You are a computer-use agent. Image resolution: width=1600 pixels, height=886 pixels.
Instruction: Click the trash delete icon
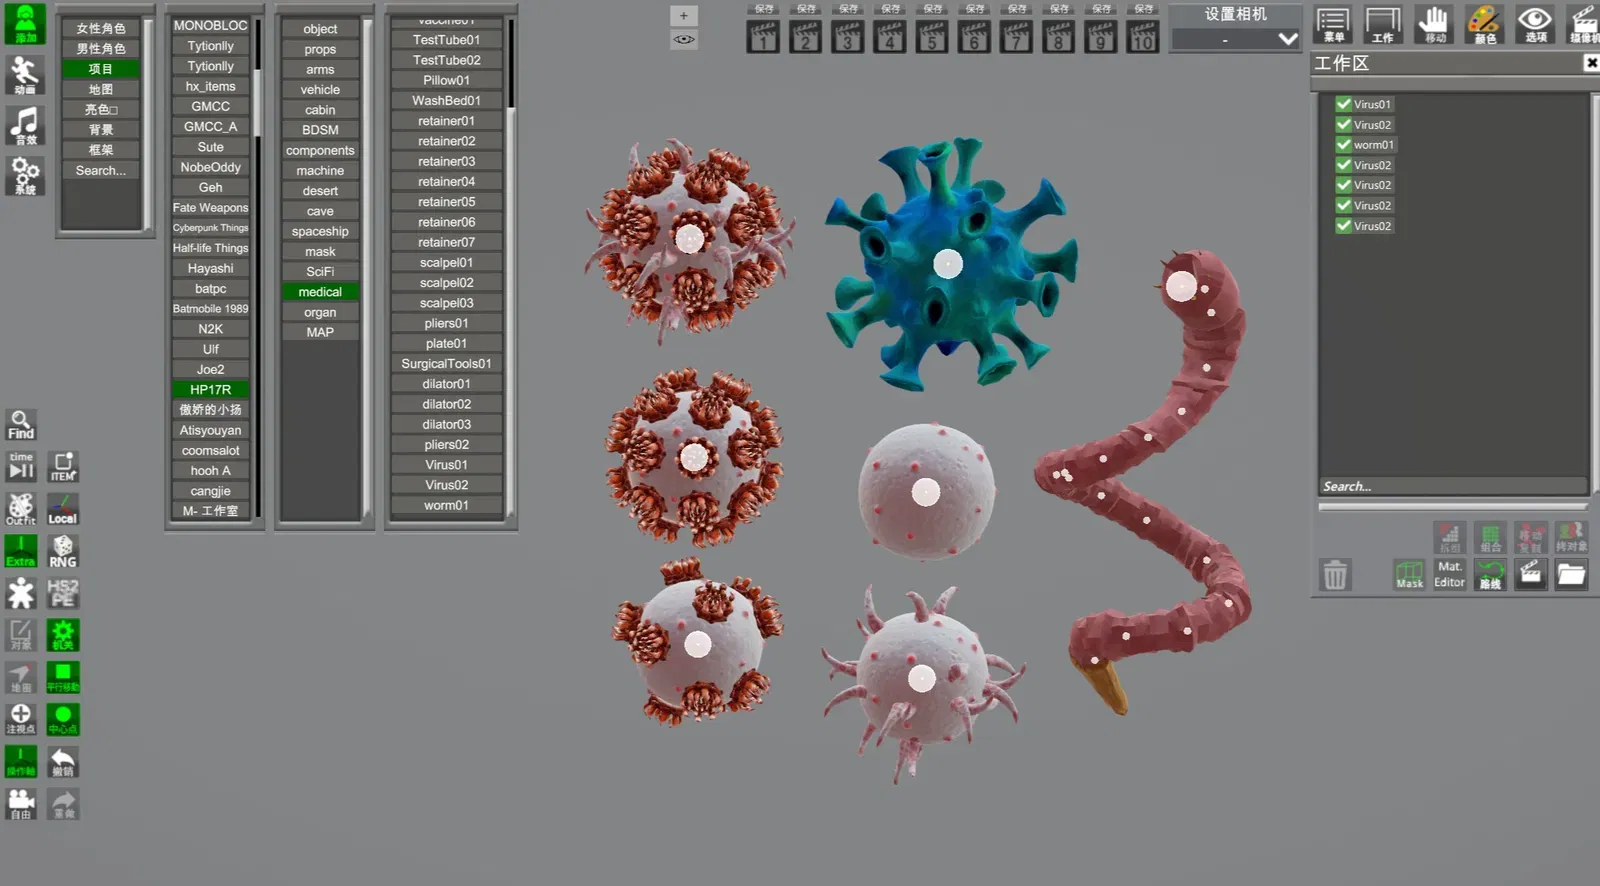click(x=1335, y=575)
